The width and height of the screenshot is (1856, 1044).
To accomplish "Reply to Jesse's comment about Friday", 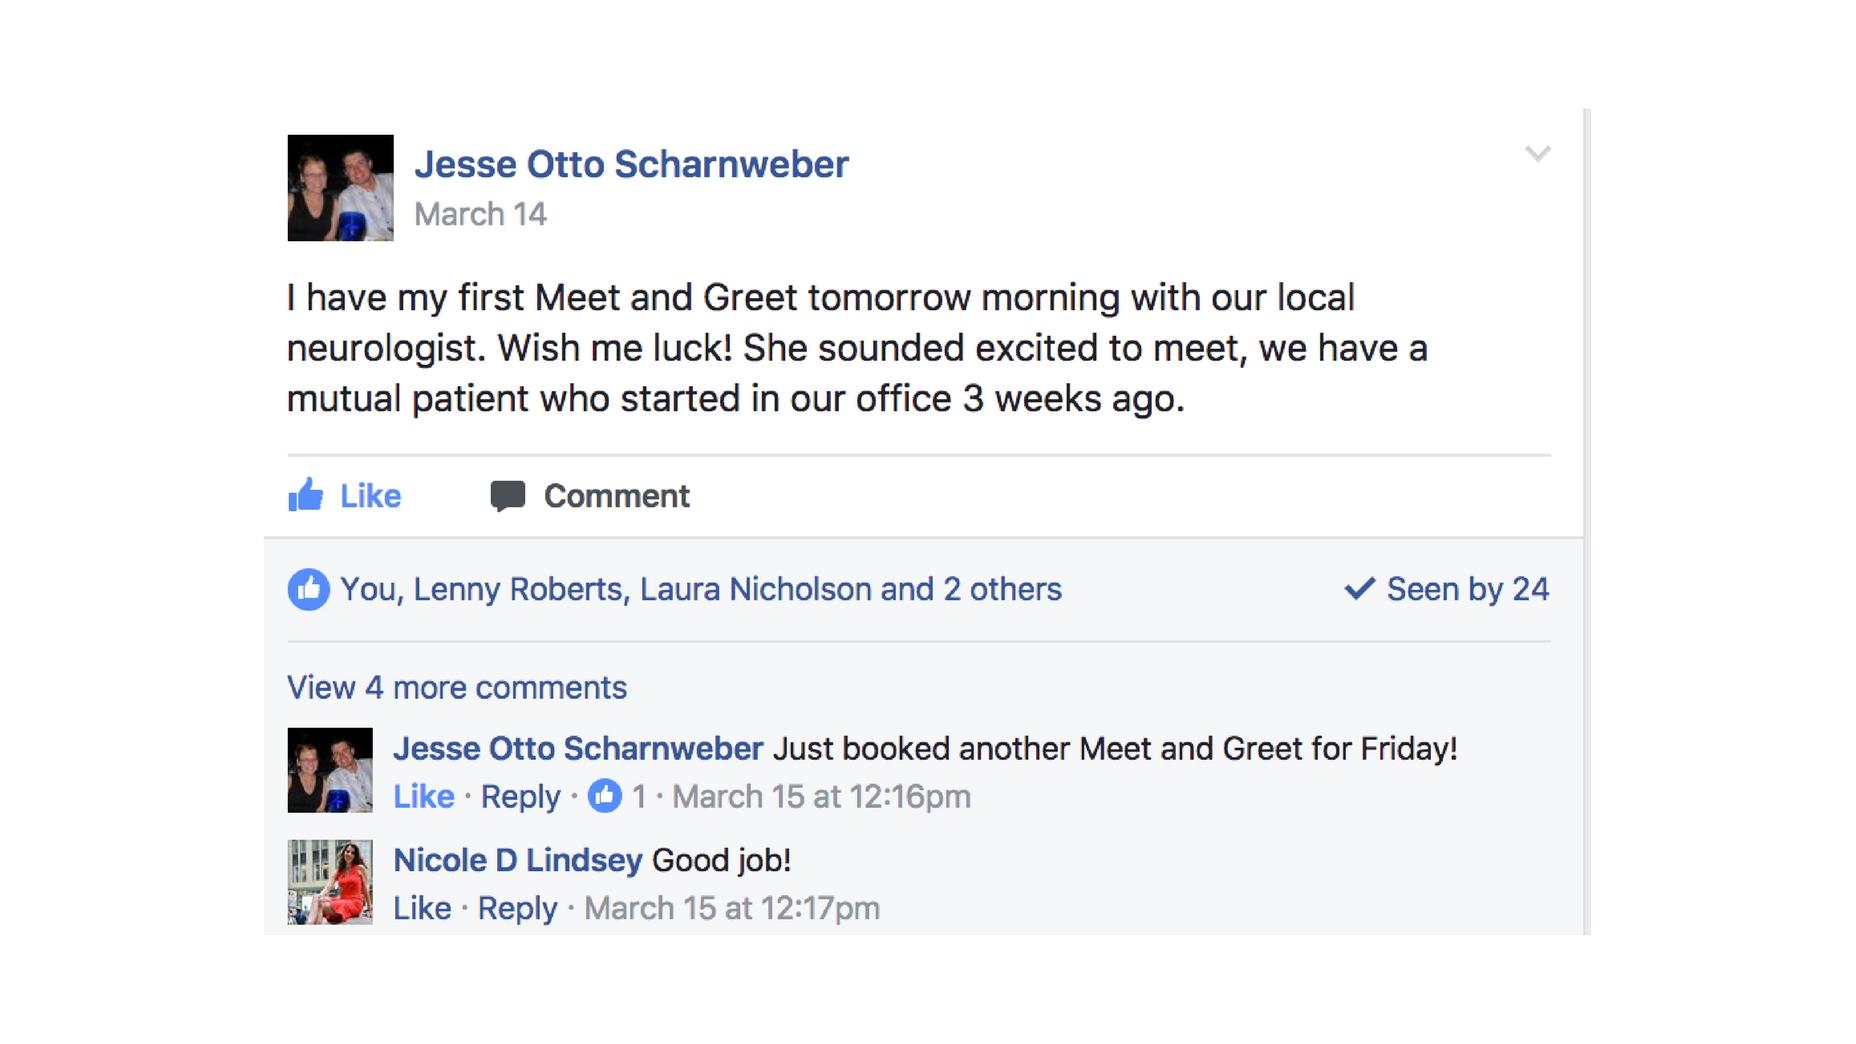I will [x=520, y=797].
